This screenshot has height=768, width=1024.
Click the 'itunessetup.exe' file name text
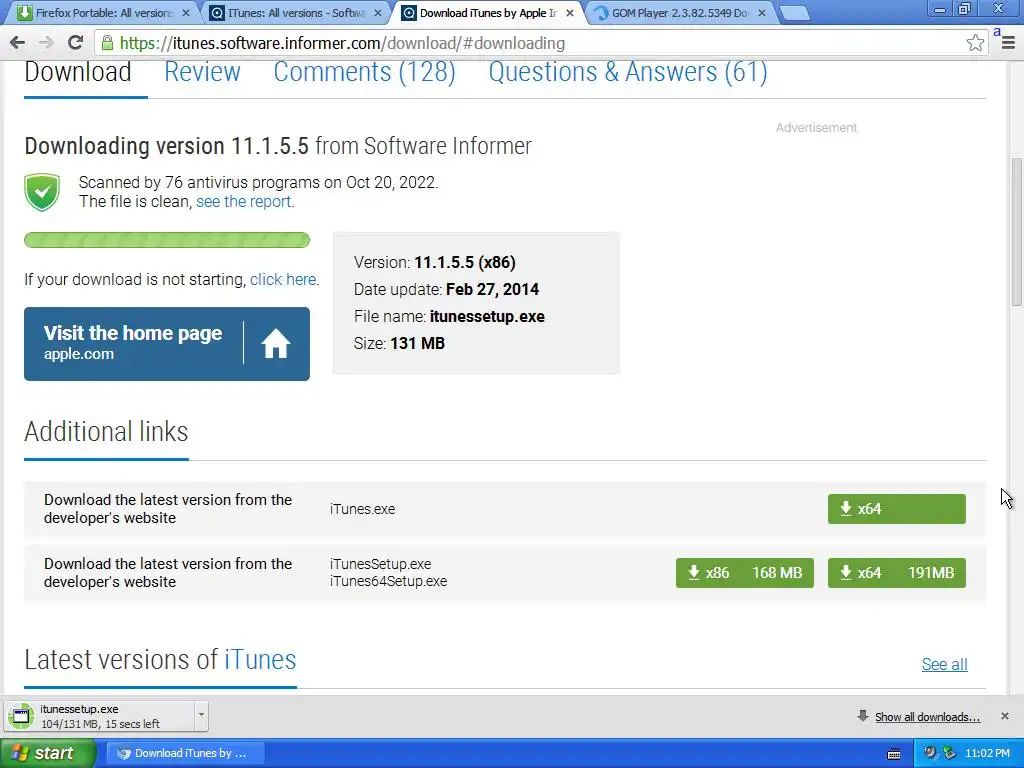pos(487,317)
